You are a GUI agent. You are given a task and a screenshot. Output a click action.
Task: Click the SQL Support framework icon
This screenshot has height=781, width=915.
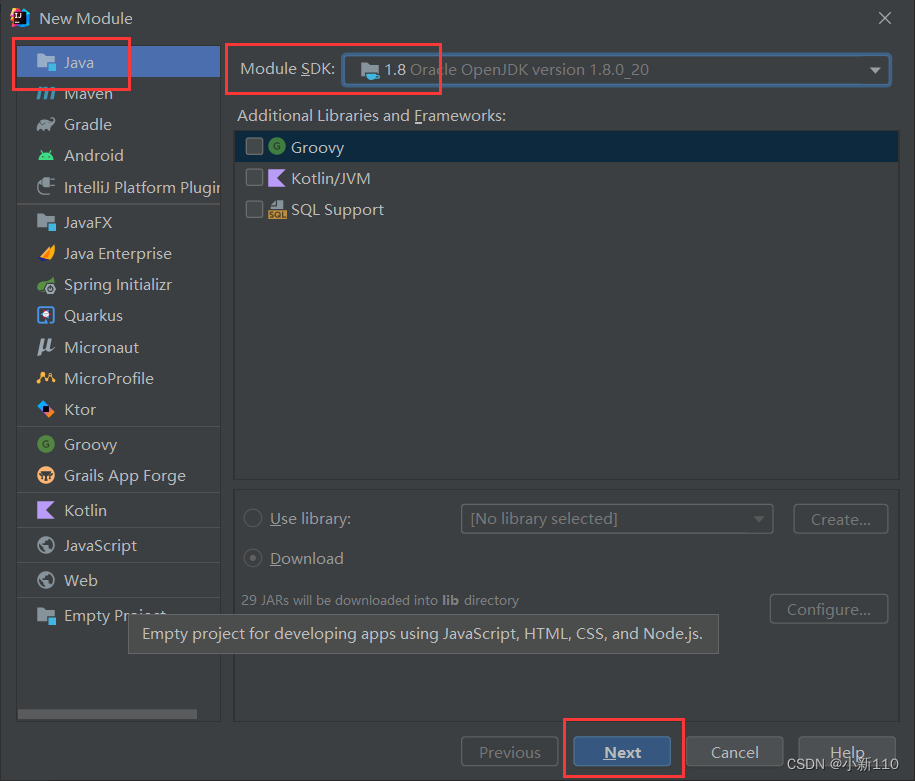[277, 209]
